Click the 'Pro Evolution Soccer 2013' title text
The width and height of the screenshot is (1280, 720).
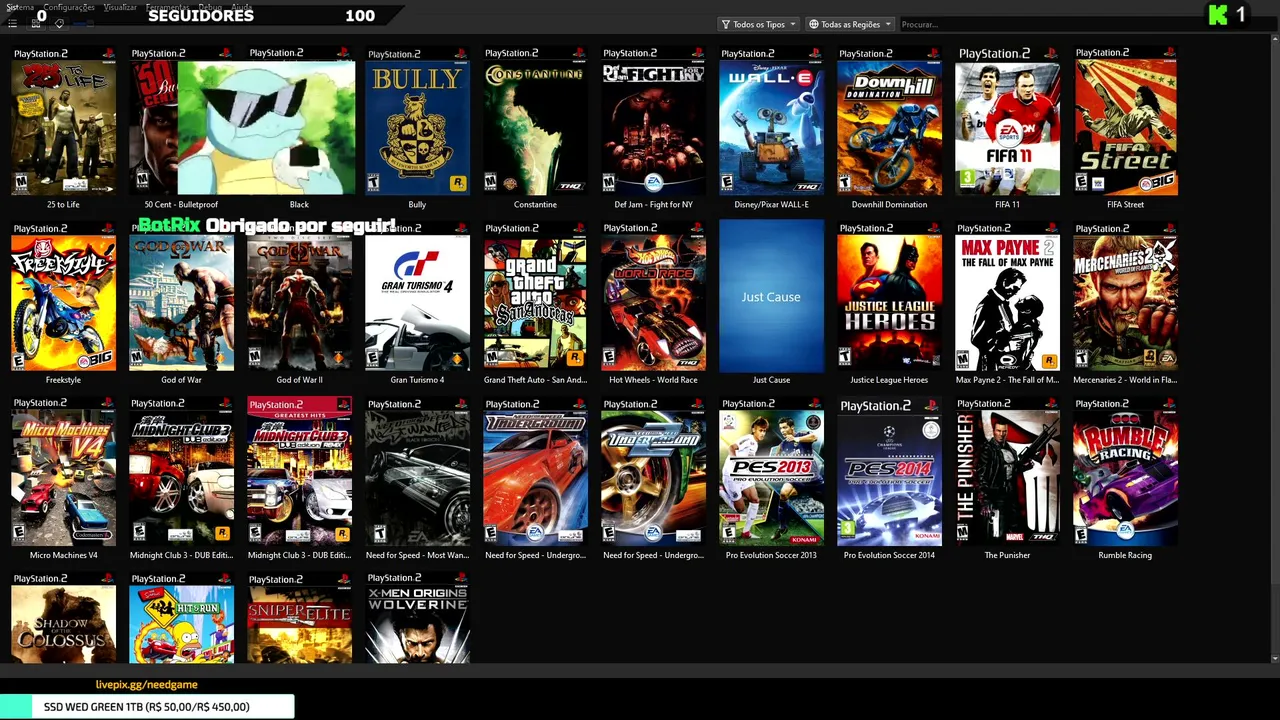(x=771, y=555)
